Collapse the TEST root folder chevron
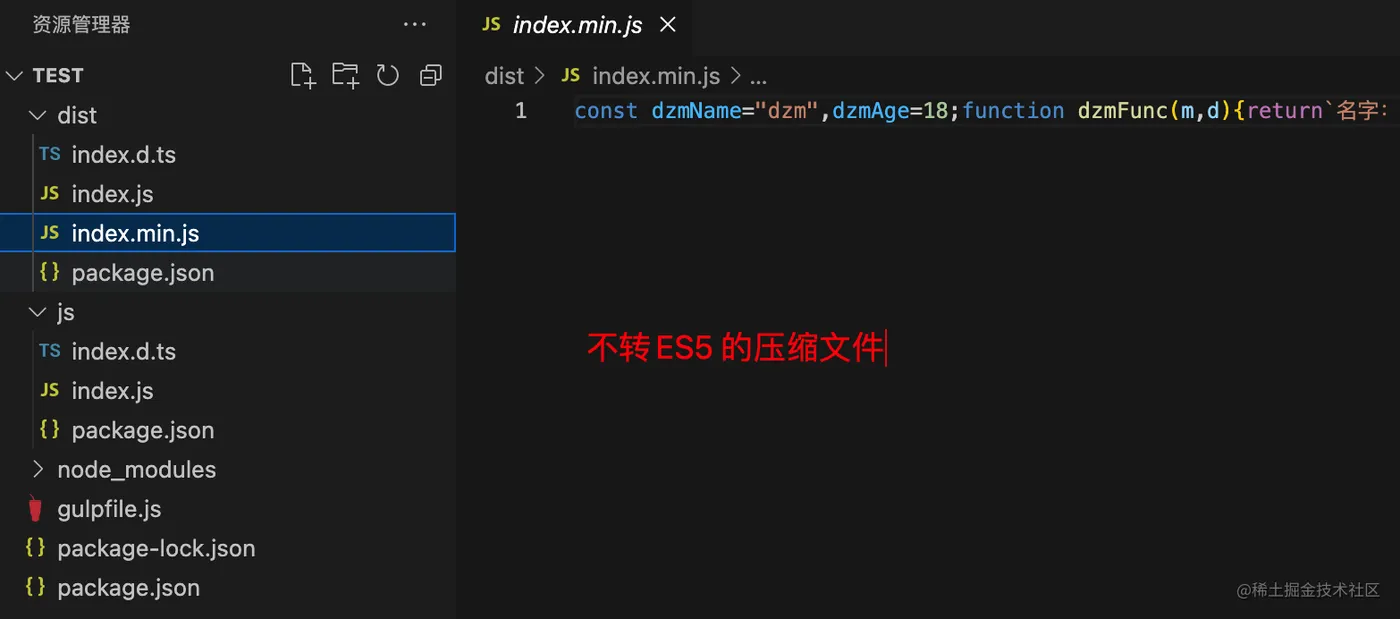The height and width of the screenshot is (619, 1400). pos(14,76)
